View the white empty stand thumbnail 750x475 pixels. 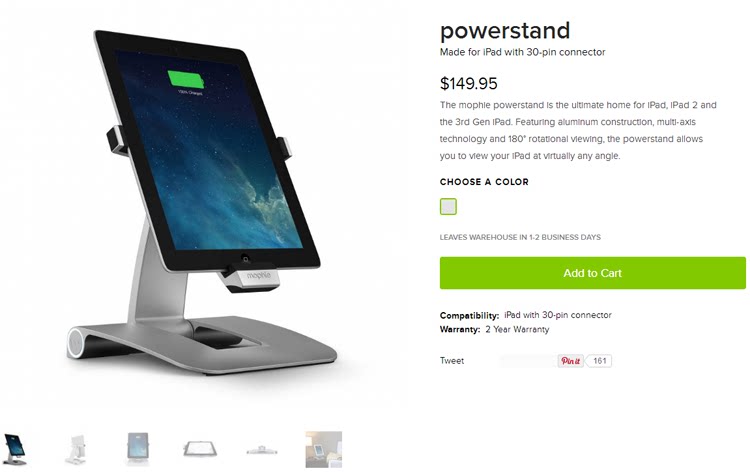(76, 449)
